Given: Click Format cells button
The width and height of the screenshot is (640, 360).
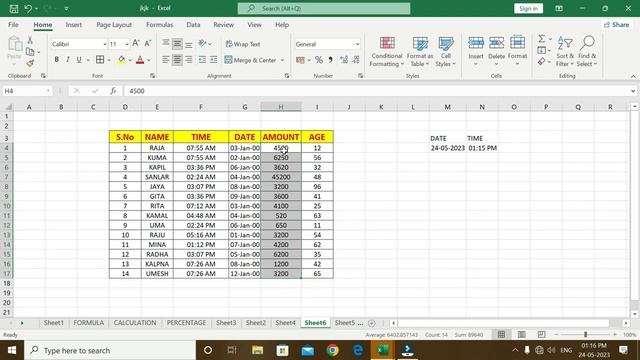Looking at the screenshot, I should pyautogui.click(x=517, y=51).
